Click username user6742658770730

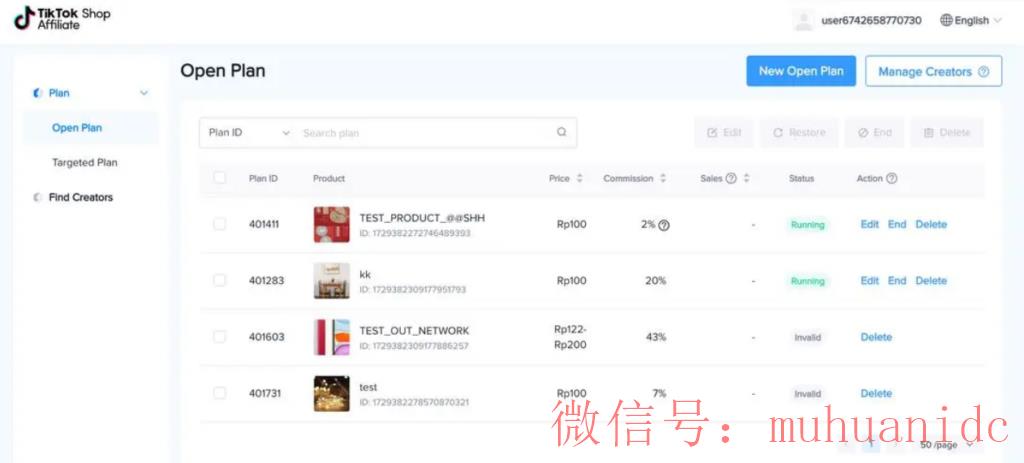[871, 20]
